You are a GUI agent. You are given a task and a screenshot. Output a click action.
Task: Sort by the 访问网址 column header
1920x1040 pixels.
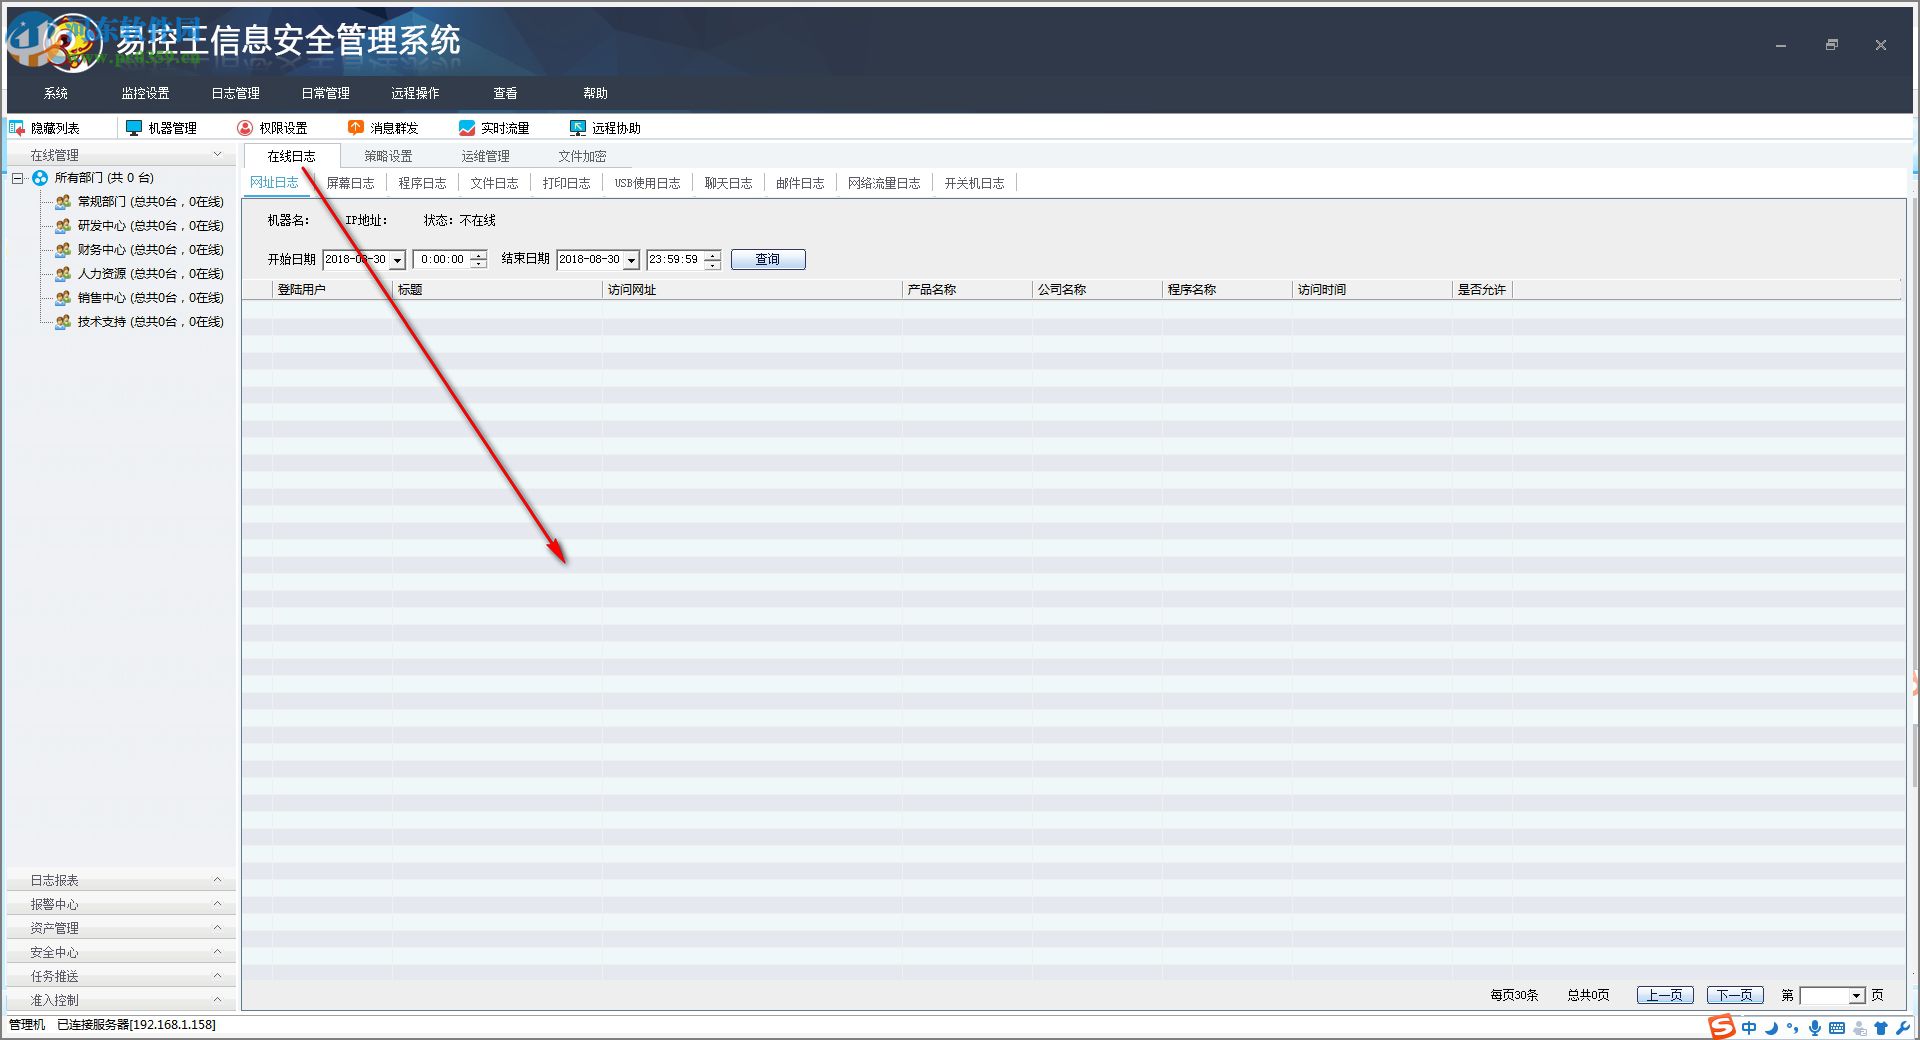click(x=752, y=290)
